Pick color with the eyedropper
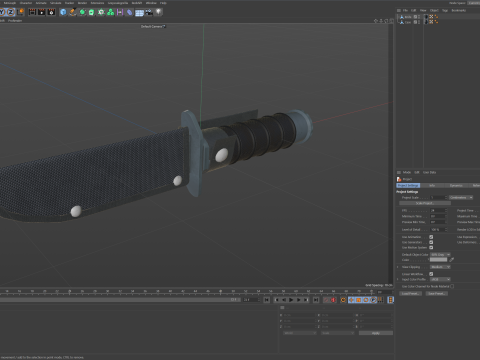Screen dimensions: 480x360 (x=452, y=260)
